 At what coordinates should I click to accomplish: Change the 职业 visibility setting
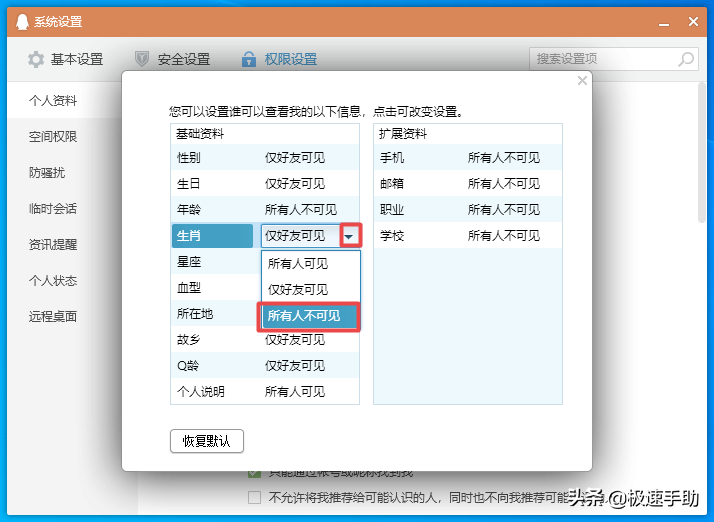tap(504, 210)
